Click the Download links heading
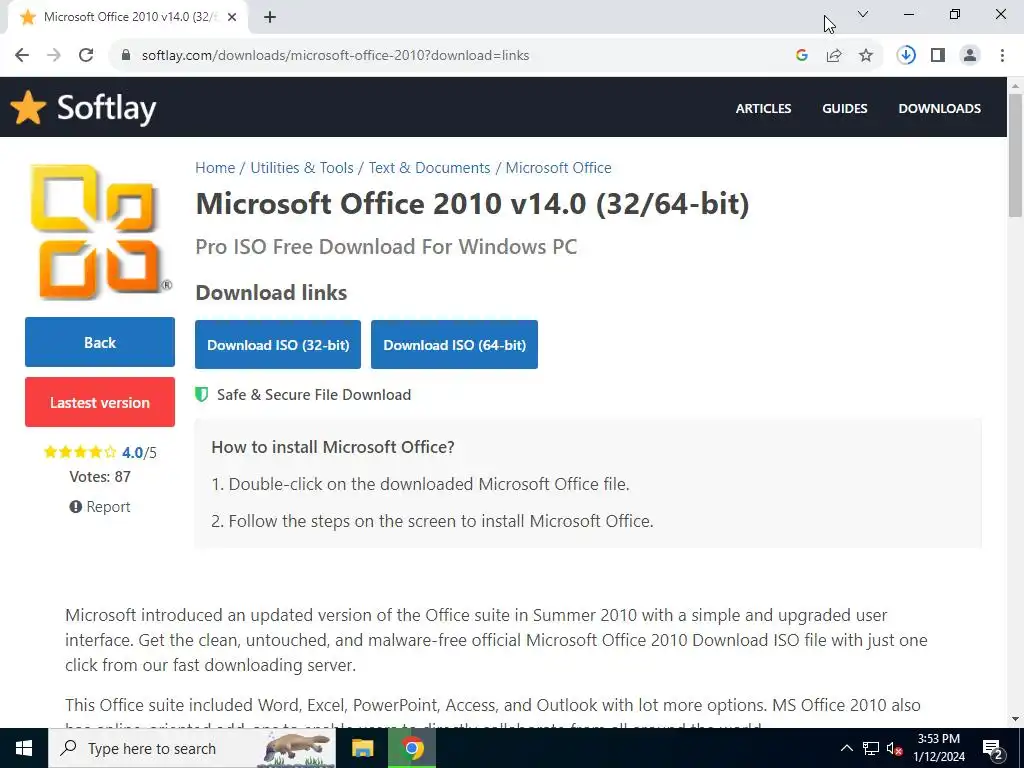This screenshot has height=768, width=1024. coord(271,293)
